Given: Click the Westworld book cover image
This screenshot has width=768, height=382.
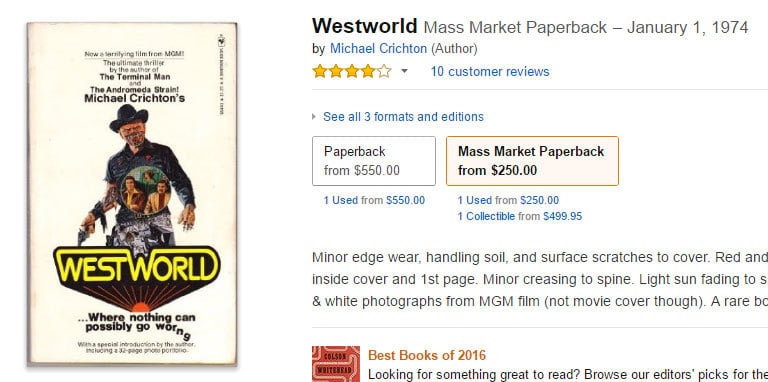Looking at the screenshot, I should click(132, 194).
